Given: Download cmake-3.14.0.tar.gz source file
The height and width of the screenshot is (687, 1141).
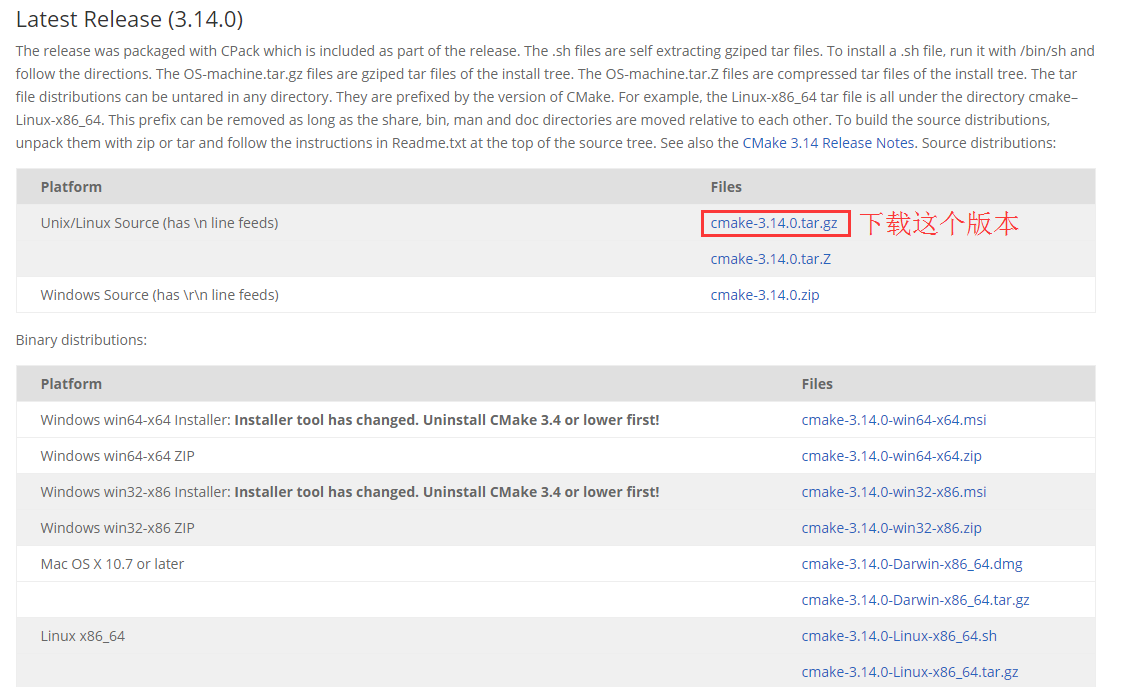Looking at the screenshot, I should [774, 223].
